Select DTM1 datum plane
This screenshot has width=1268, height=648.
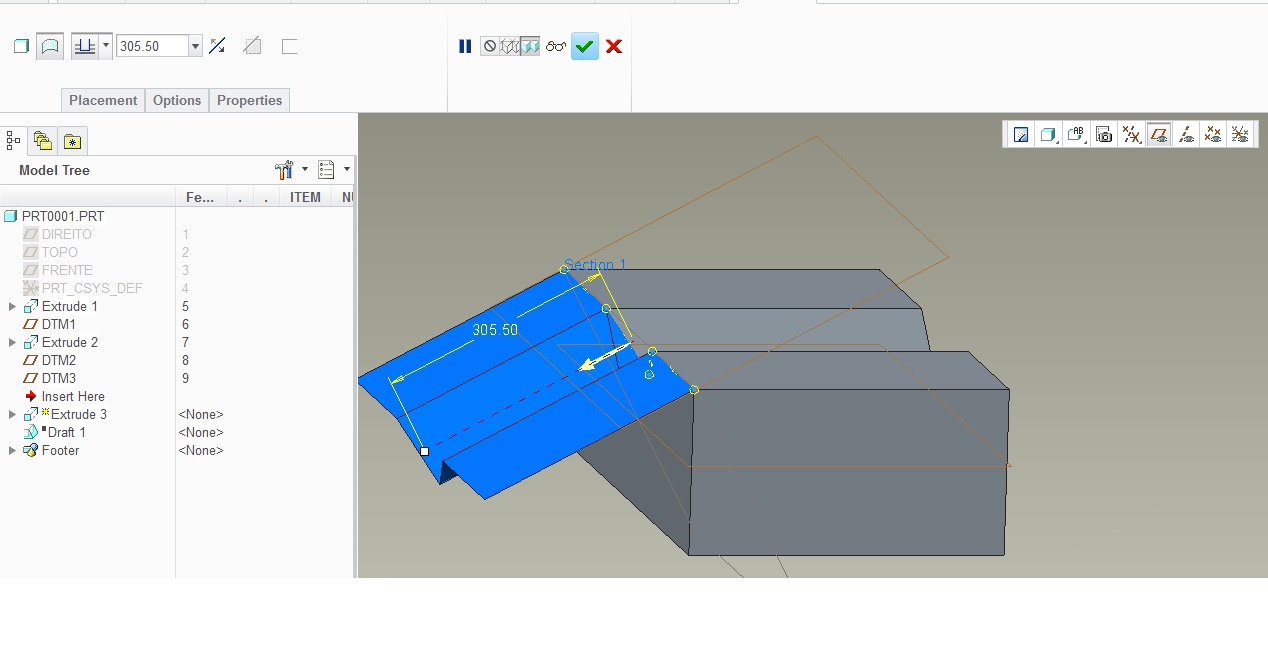(49, 324)
